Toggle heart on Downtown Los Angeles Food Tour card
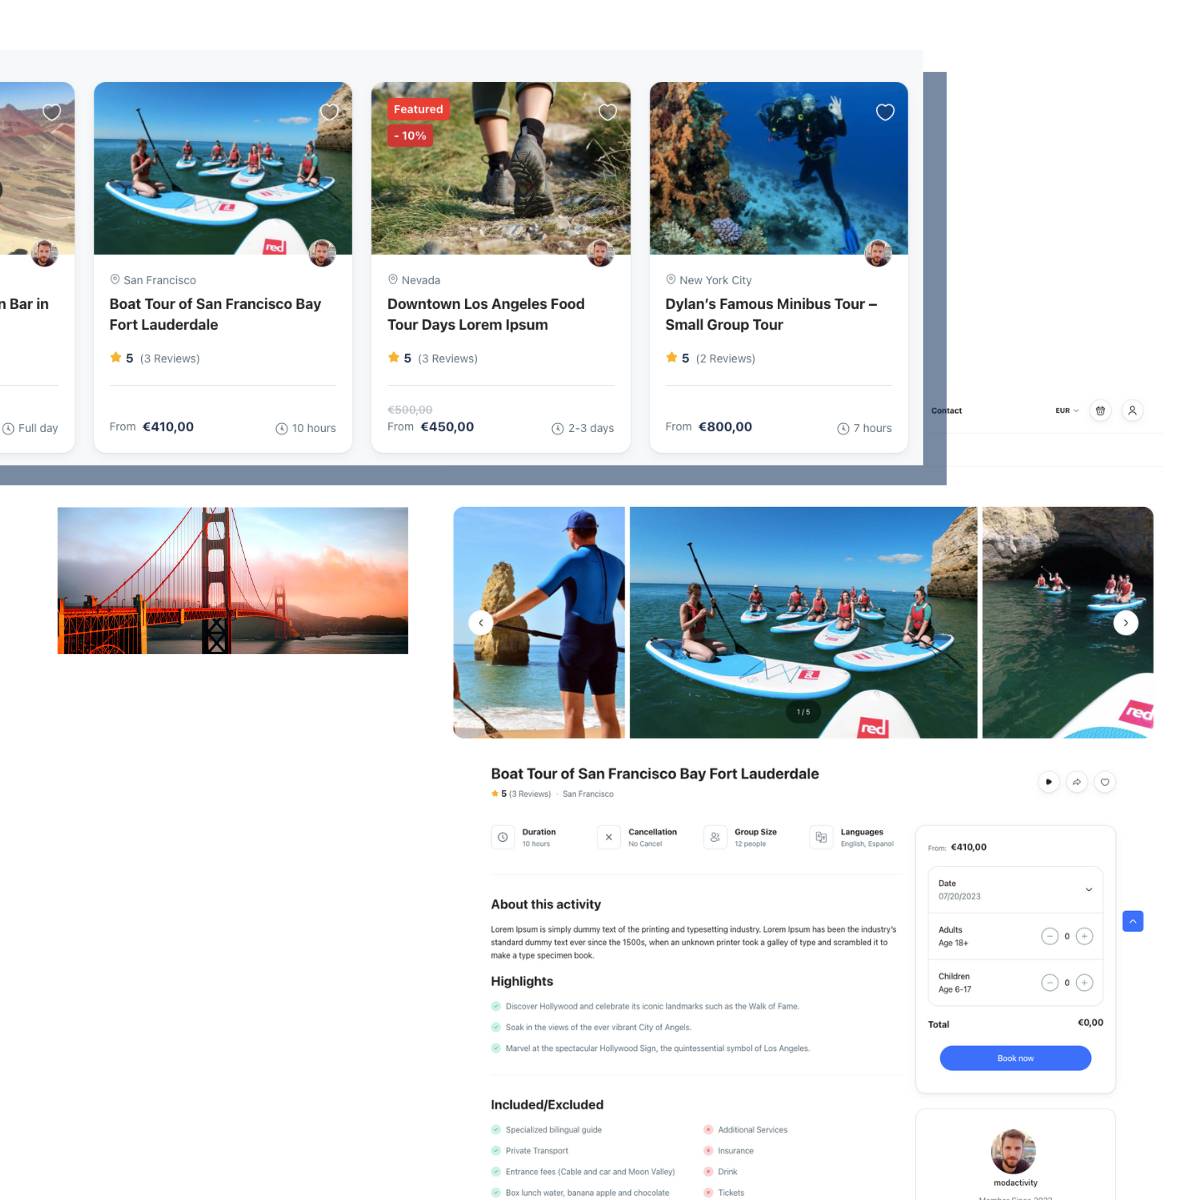The width and height of the screenshot is (1200, 1200). click(x=607, y=112)
